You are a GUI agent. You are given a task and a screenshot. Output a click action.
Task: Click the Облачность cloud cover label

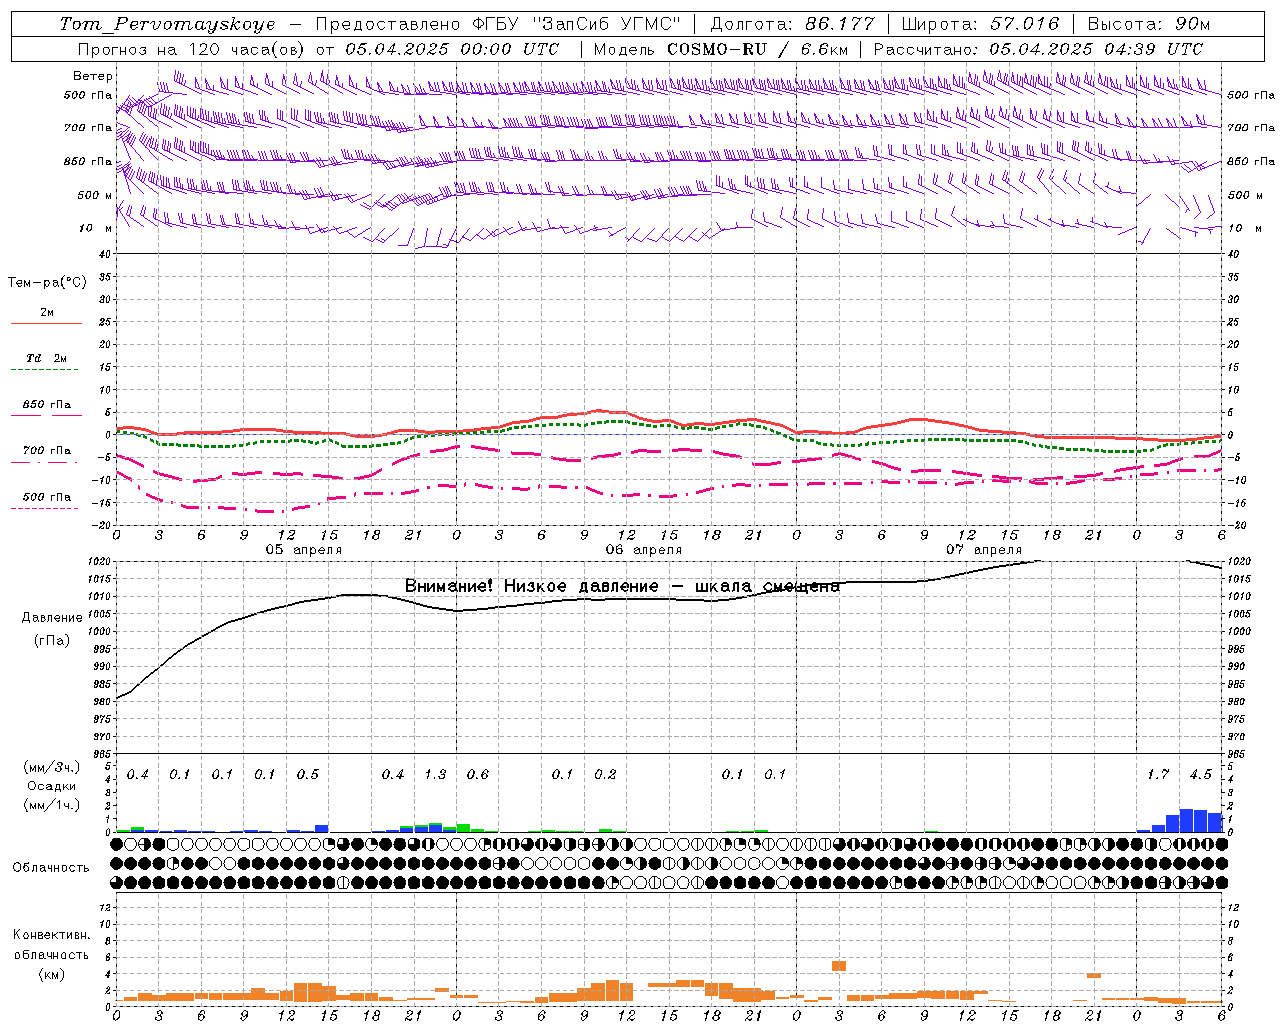pos(51,868)
